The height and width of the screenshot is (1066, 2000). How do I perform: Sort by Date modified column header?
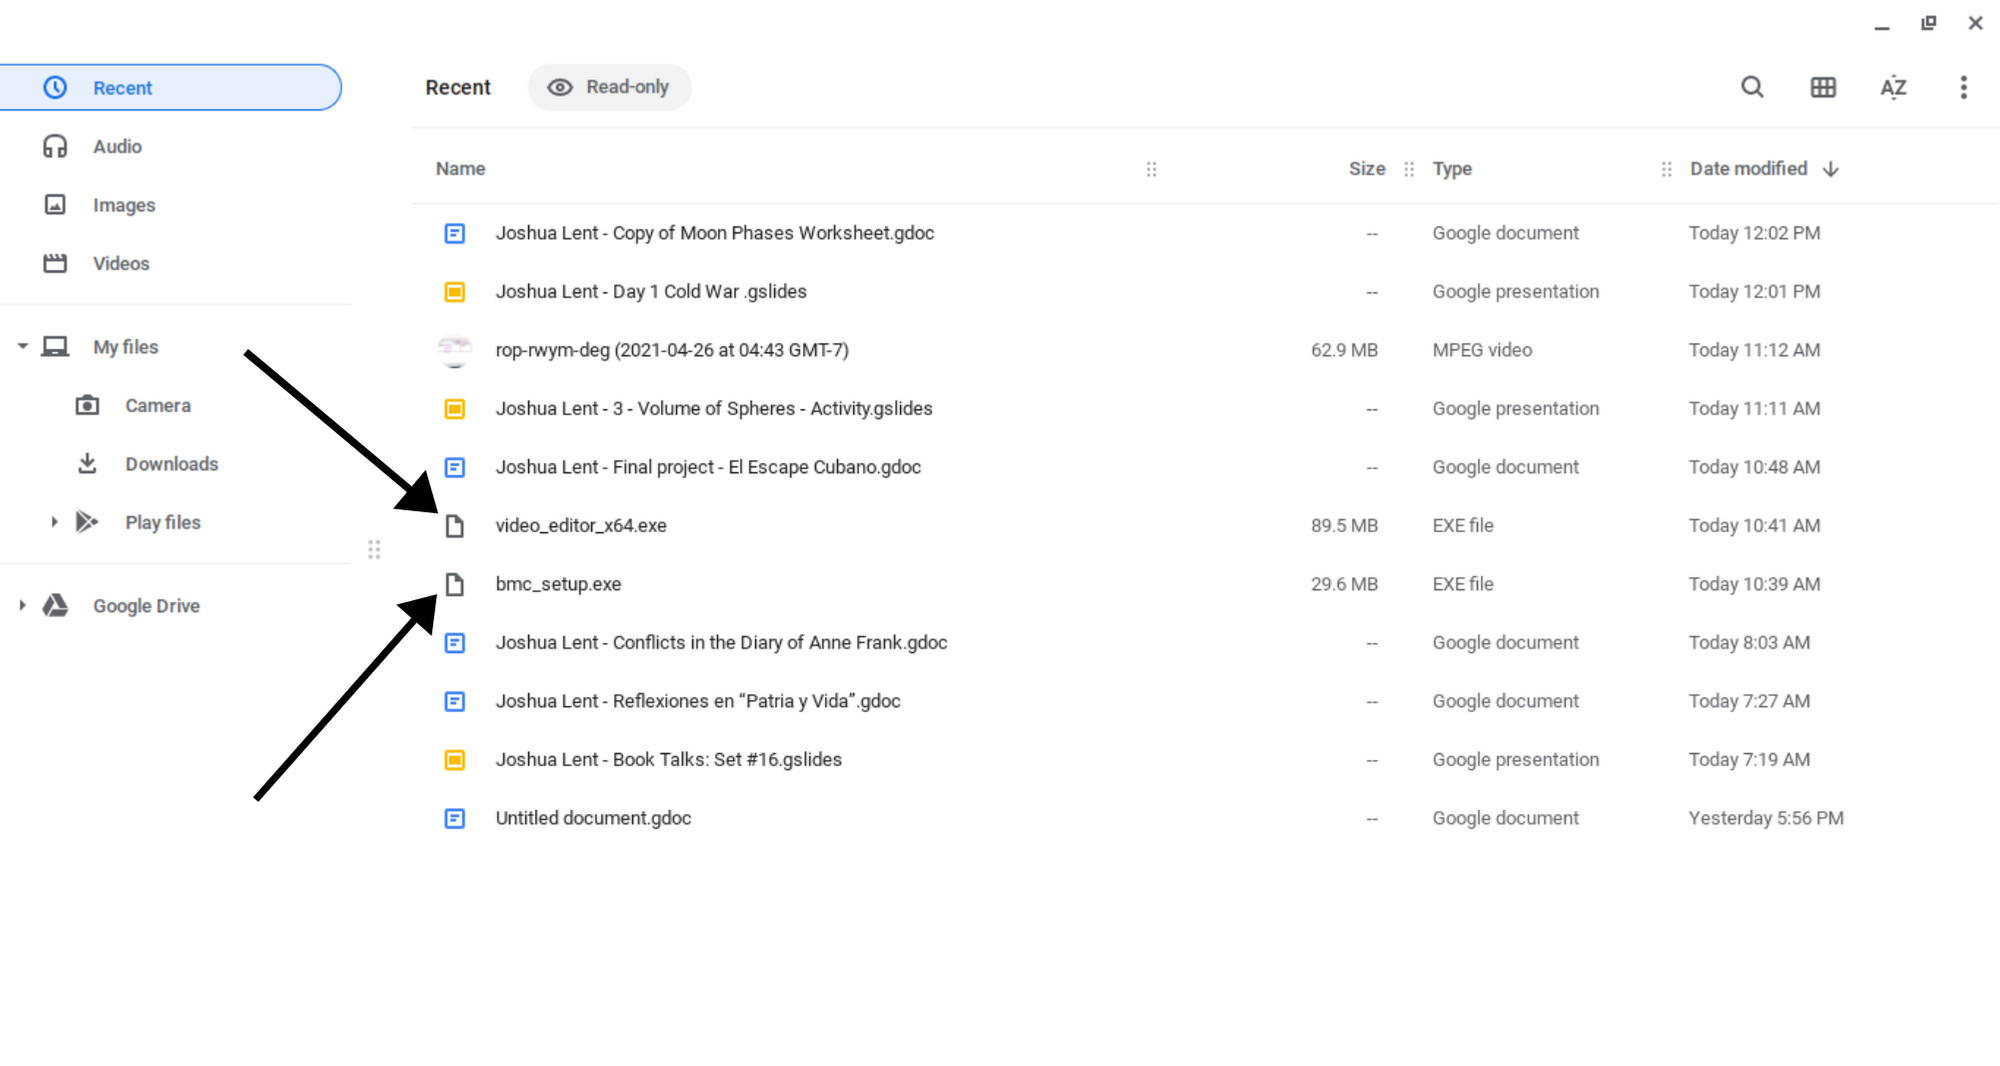tap(1748, 169)
